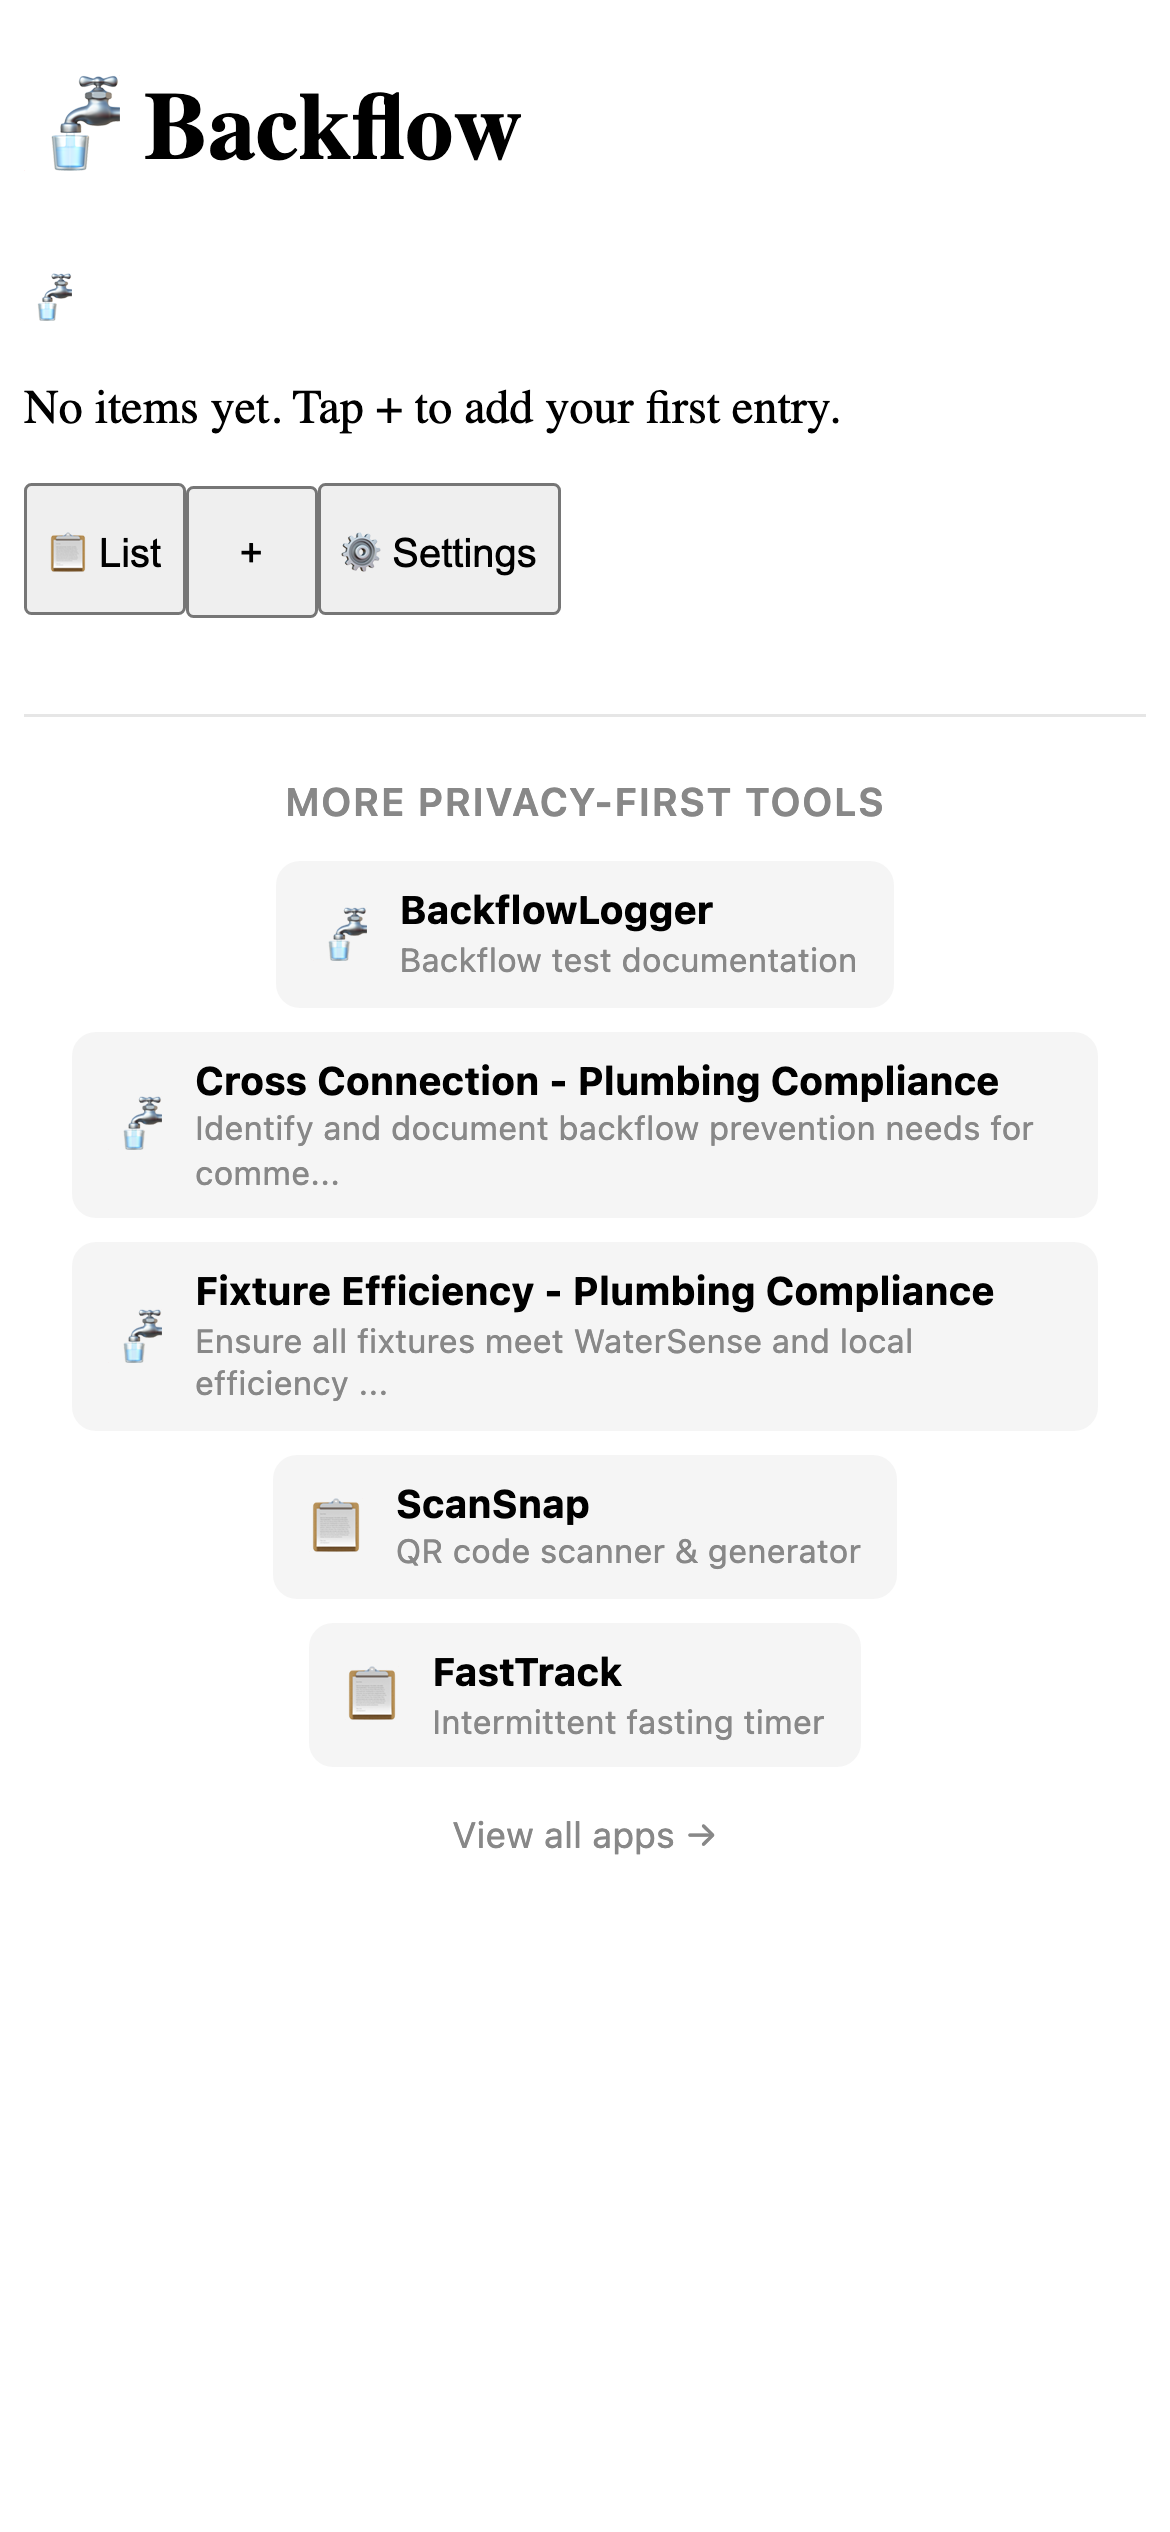Image resolution: width=1170 pixels, height=2532 pixels.
Task: Open the List view
Action: click(105, 551)
